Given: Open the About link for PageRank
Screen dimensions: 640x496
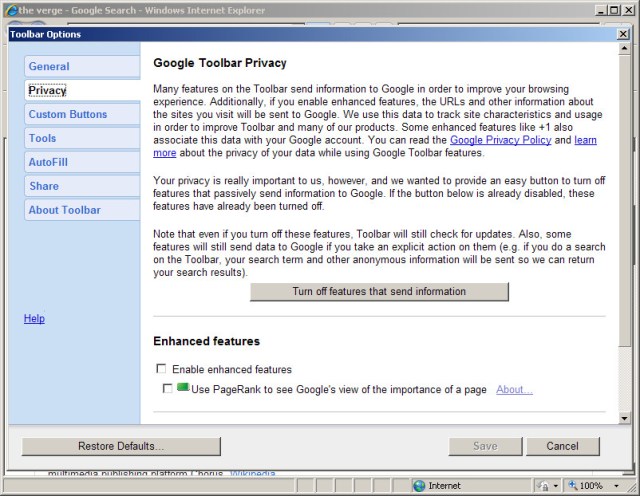Looking at the screenshot, I should click(x=514, y=389).
